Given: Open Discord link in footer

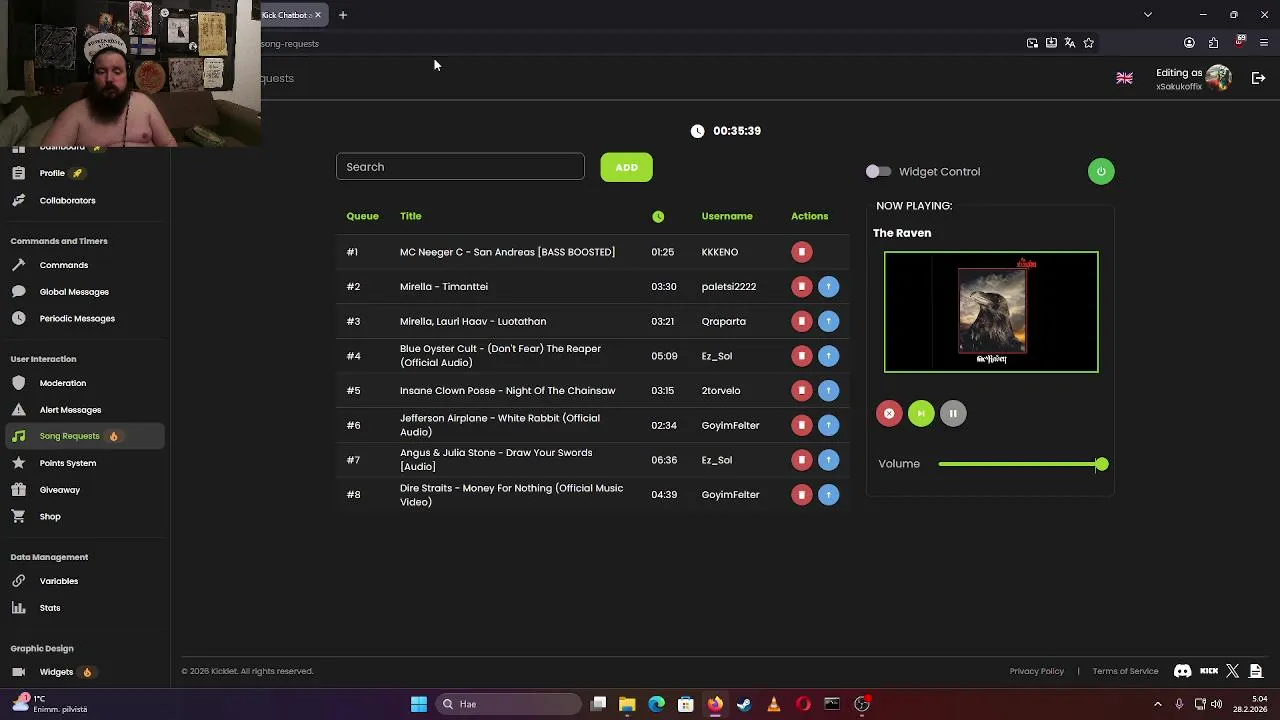Looking at the screenshot, I should (1183, 671).
